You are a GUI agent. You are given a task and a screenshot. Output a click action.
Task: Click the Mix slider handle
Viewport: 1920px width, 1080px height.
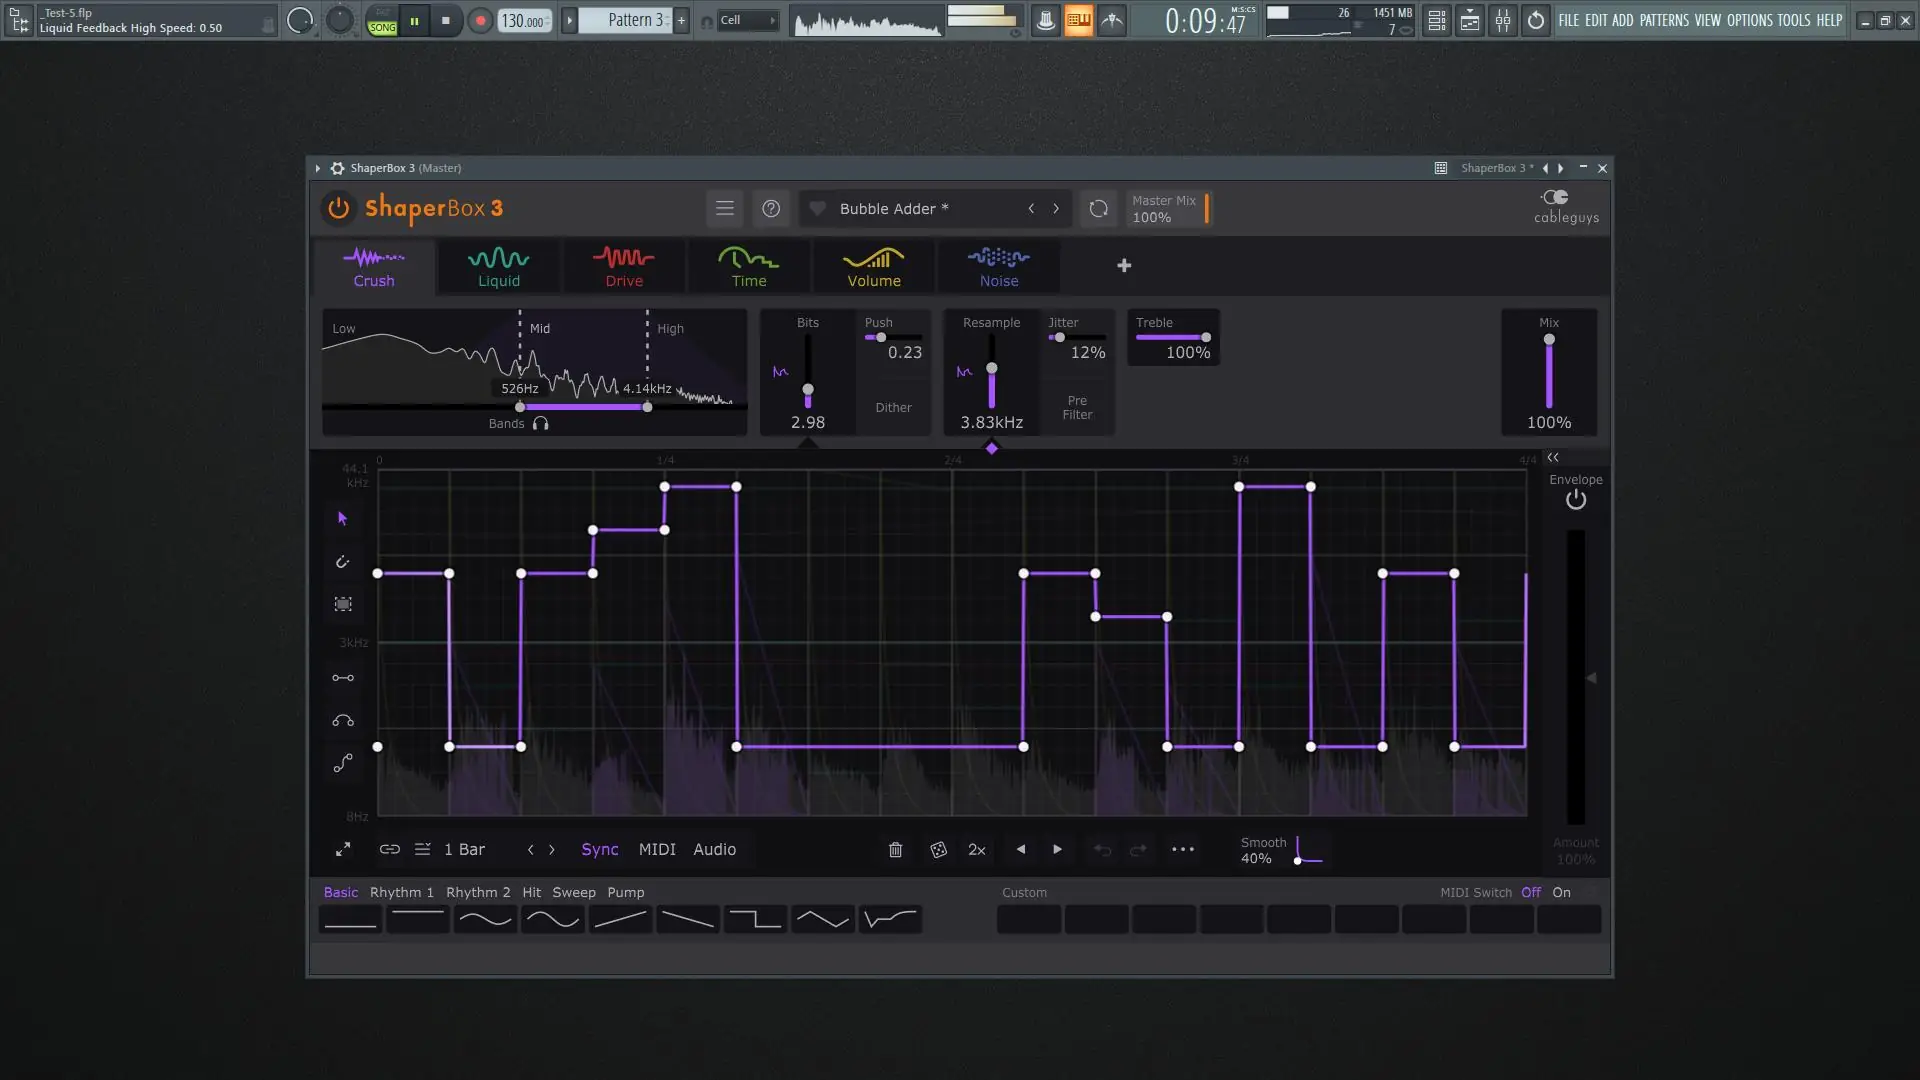coord(1549,340)
